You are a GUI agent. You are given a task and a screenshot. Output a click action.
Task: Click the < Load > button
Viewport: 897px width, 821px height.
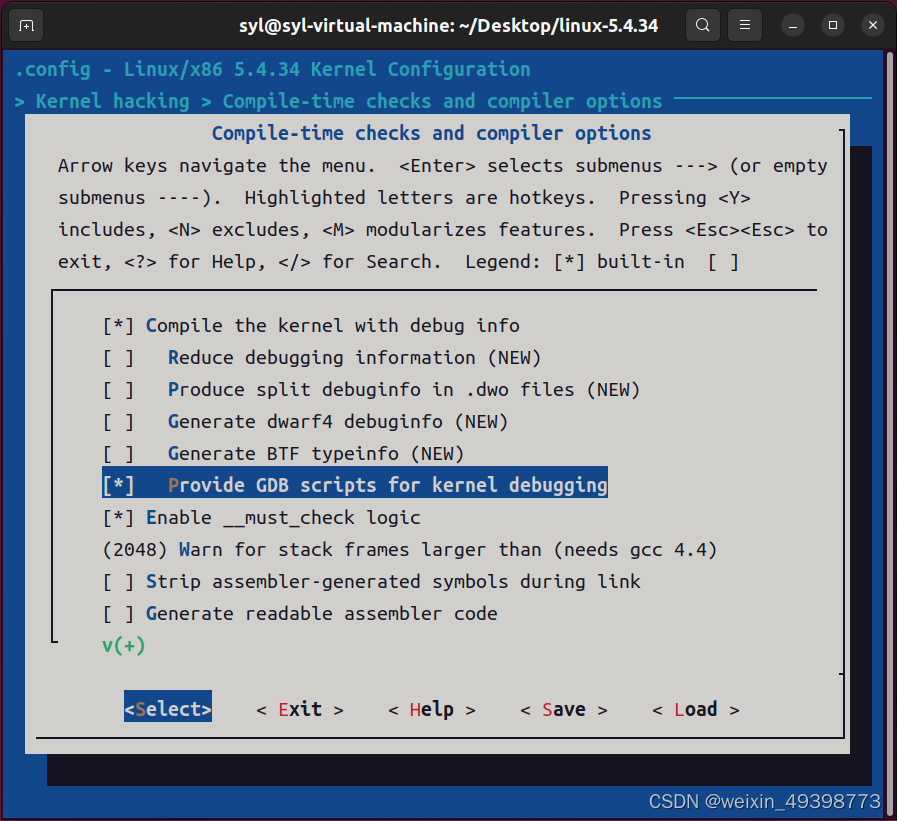[x=696, y=709]
